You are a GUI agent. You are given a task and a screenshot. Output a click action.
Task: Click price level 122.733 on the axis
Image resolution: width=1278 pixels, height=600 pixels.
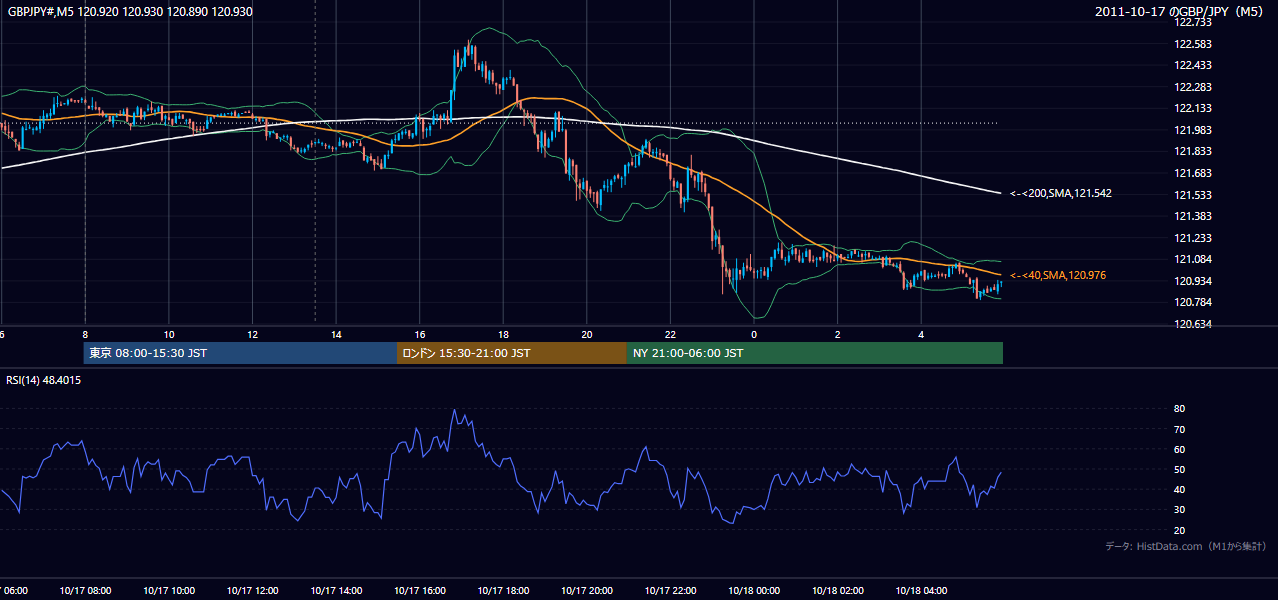[1193, 22]
